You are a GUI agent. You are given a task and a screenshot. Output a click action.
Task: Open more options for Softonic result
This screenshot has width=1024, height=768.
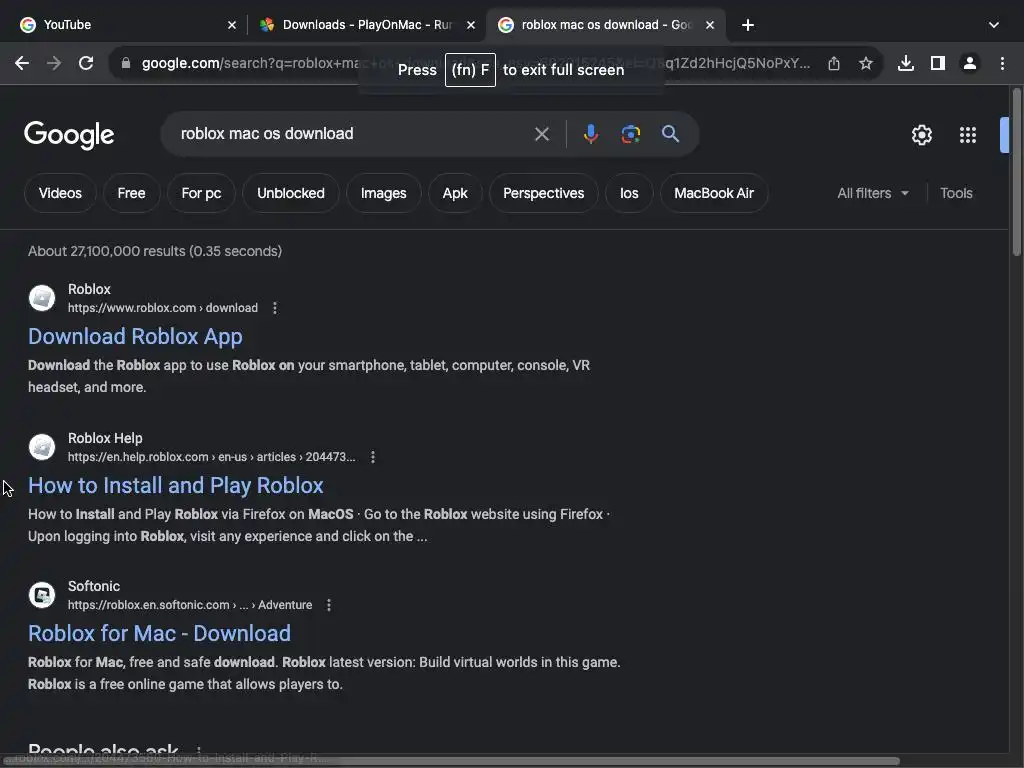point(329,605)
